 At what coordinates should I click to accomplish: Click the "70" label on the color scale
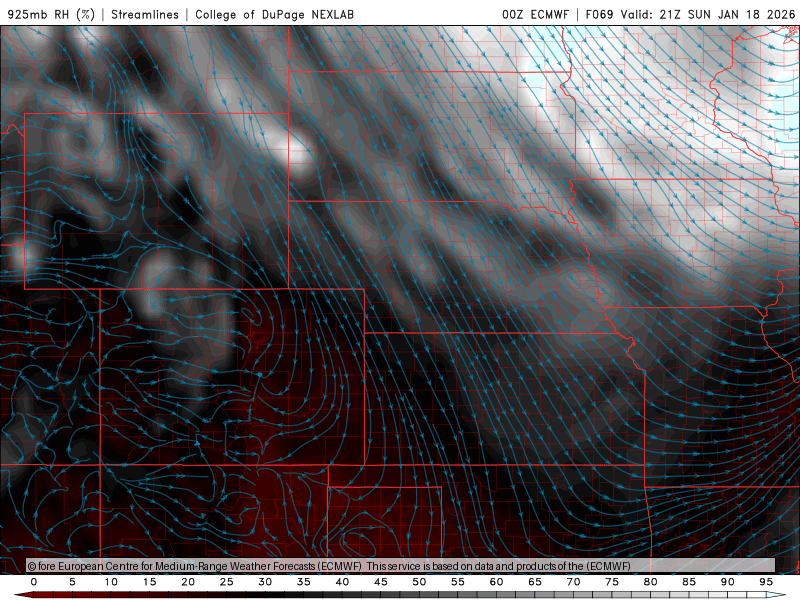click(573, 582)
